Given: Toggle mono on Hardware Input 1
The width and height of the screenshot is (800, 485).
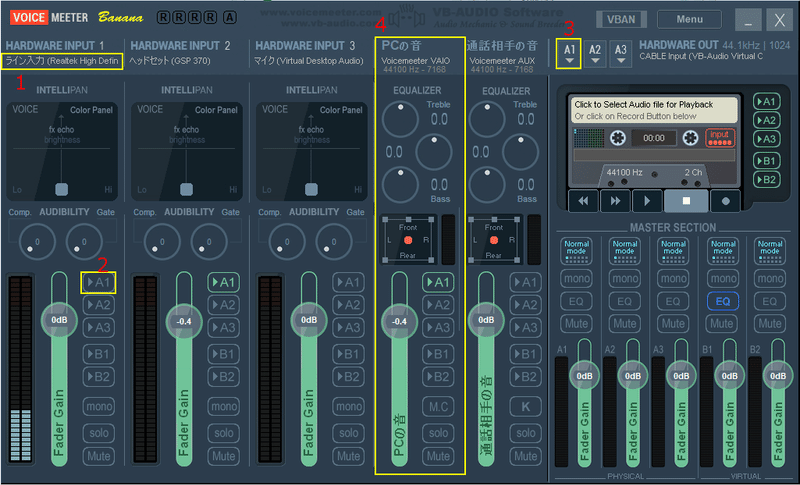Looking at the screenshot, I should 98,406.
